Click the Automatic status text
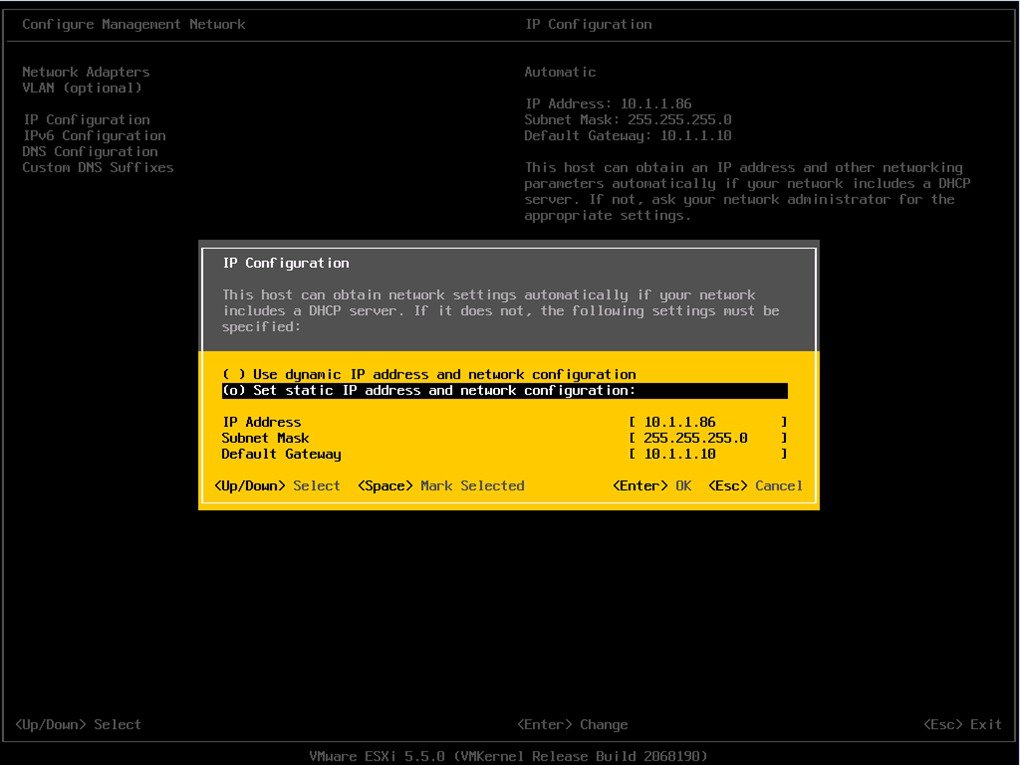Screen dimensions: 1020x765 (560, 72)
